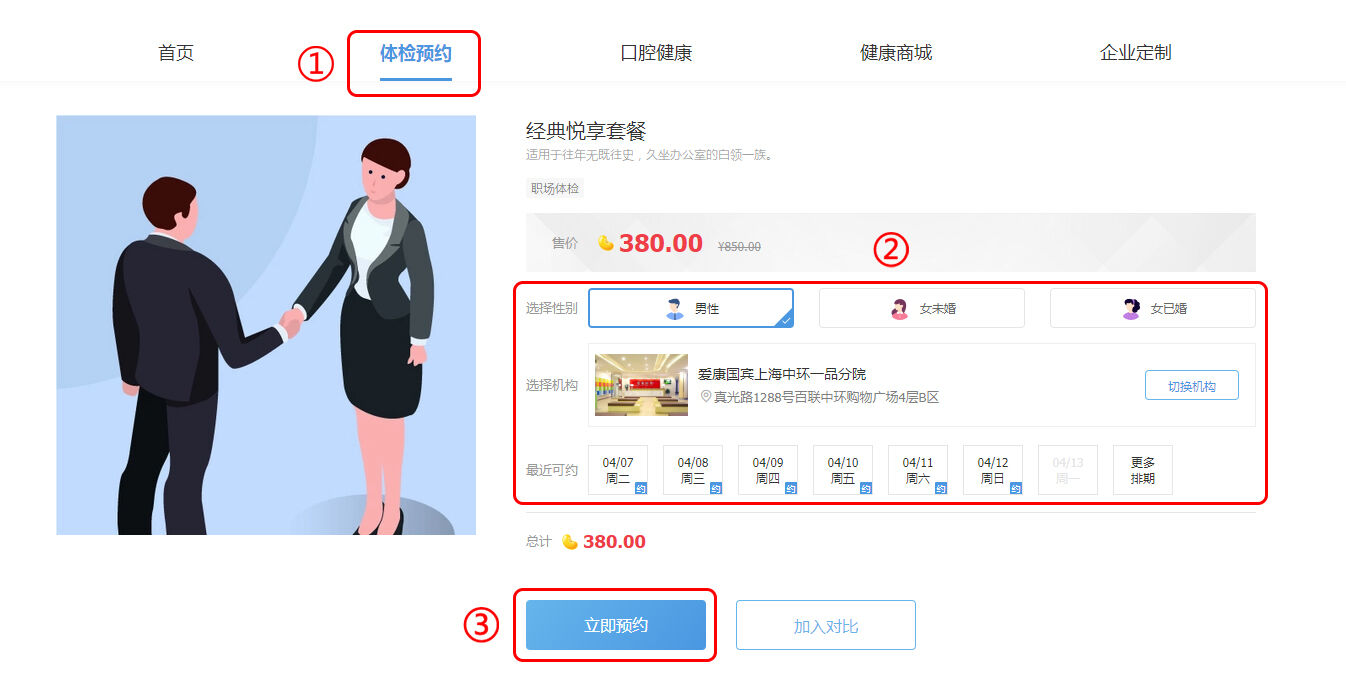Click the 立即预约 button

(616, 625)
